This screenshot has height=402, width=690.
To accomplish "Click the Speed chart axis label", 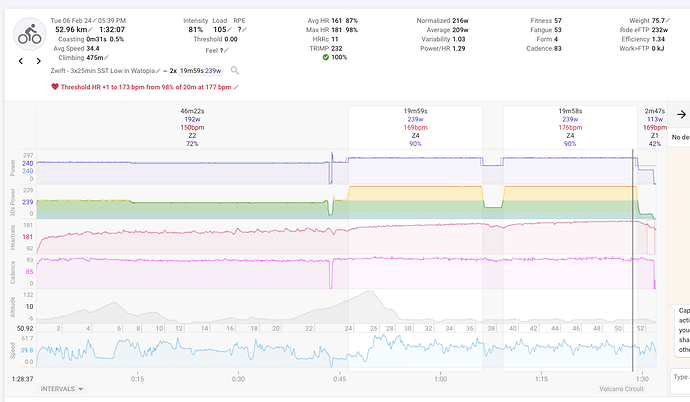I will tap(12, 351).
